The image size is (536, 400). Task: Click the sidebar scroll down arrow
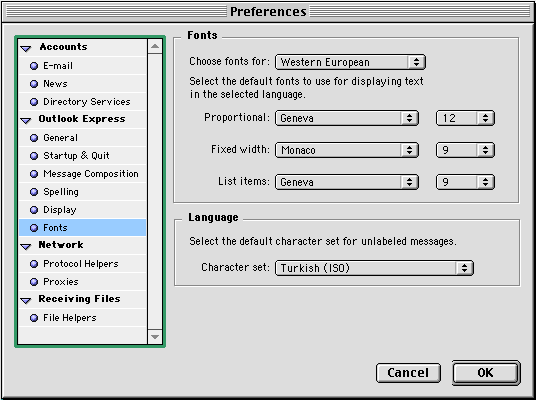tap(155, 337)
